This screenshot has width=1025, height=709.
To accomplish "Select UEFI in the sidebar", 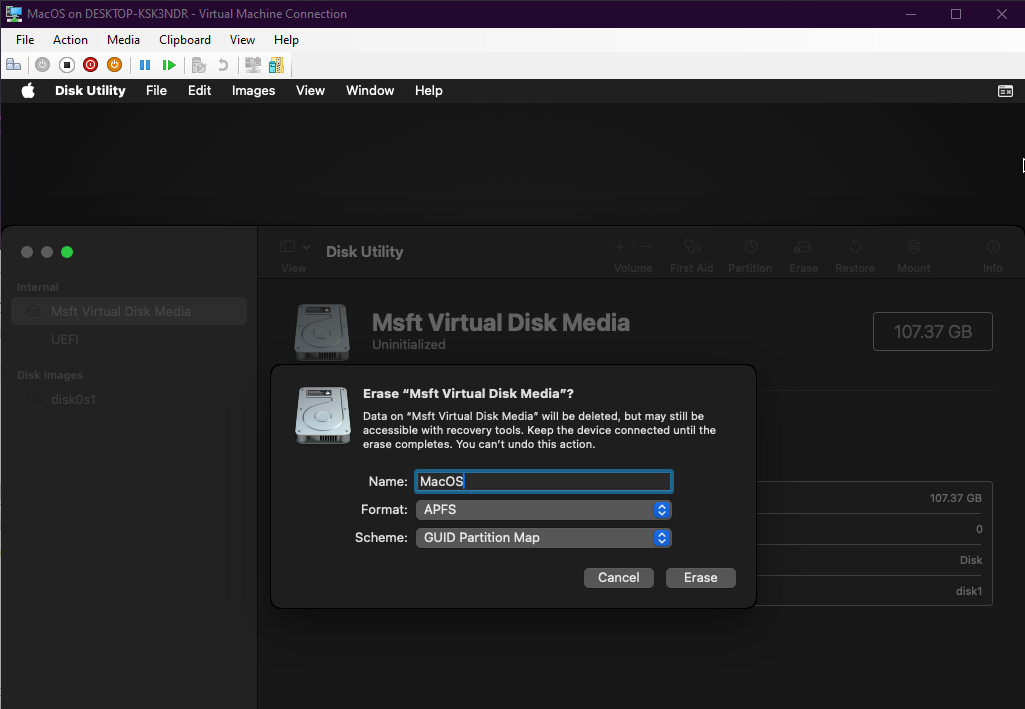I will pos(65,340).
